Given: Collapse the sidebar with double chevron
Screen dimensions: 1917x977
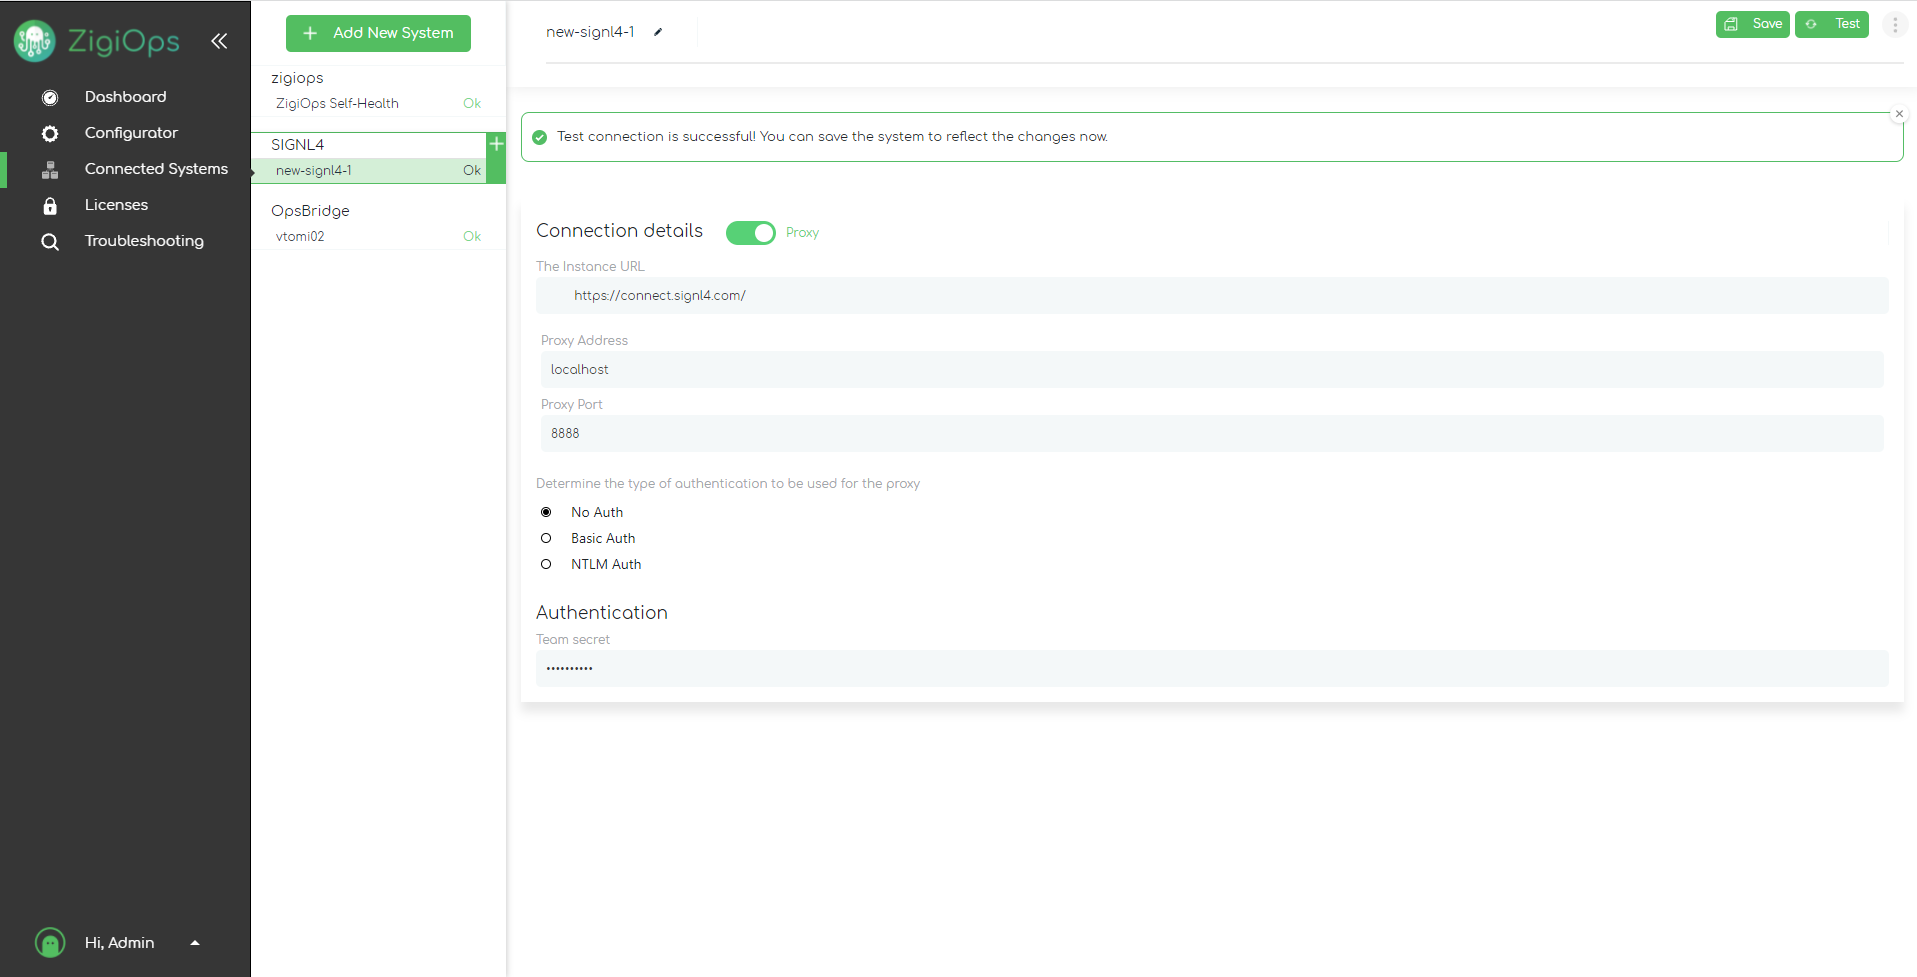Looking at the screenshot, I should [219, 41].
